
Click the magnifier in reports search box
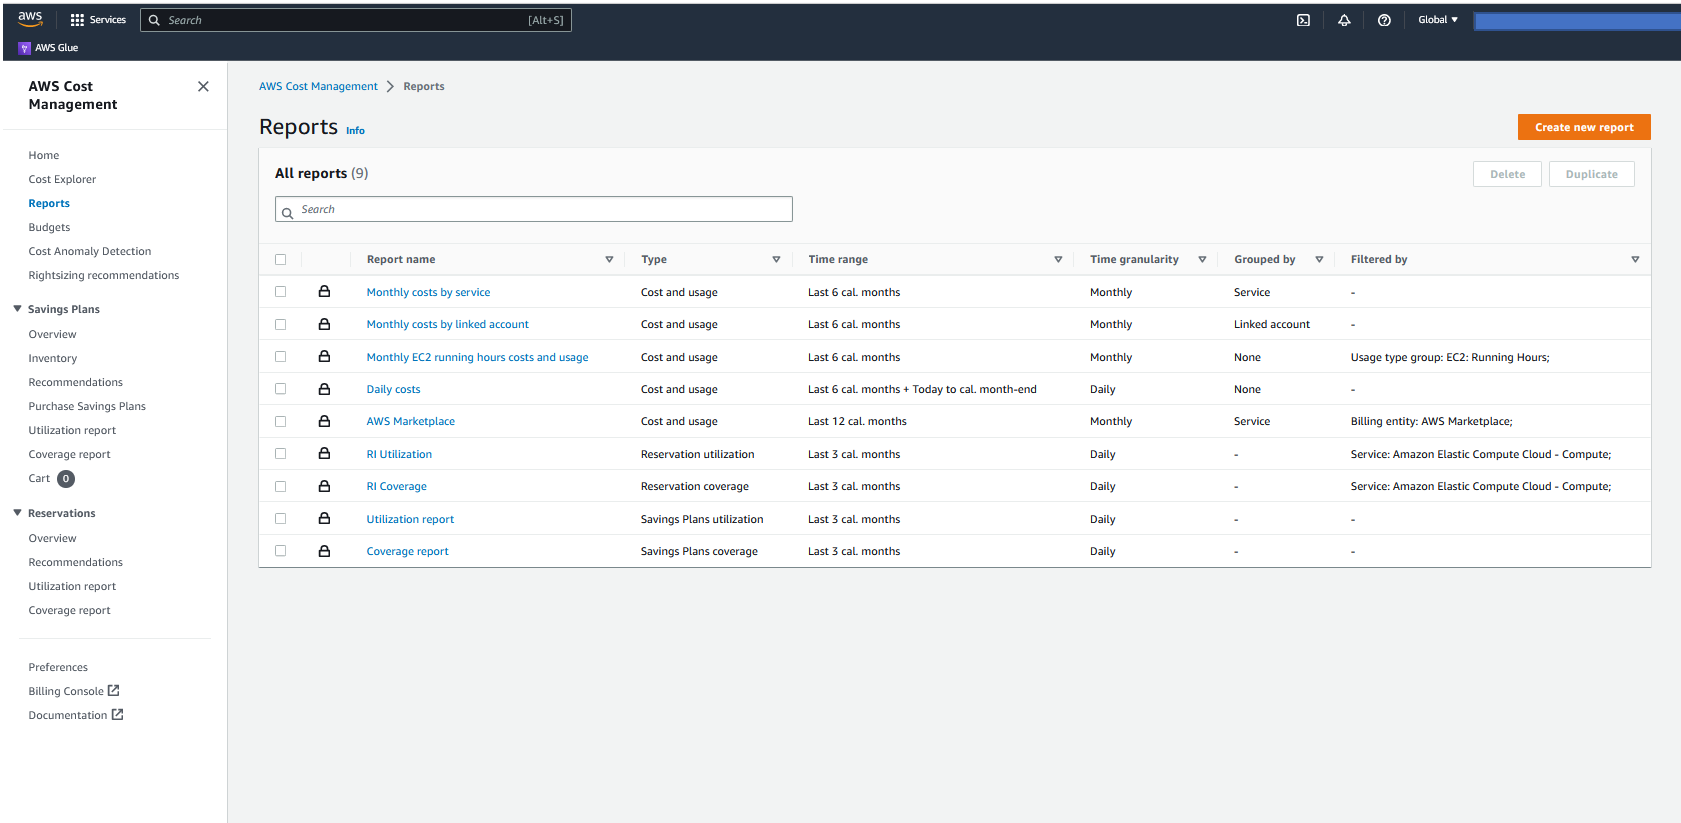pyautogui.click(x=287, y=213)
